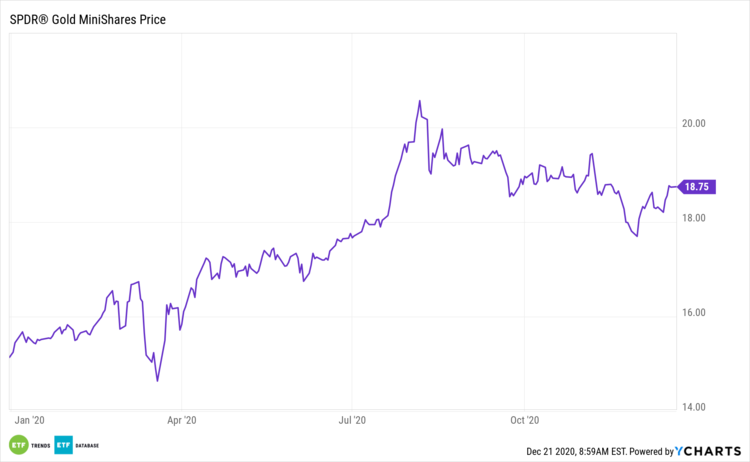Click the 'TRENDS' text beside green logo
This screenshot has height=462, width=750.
39,444
